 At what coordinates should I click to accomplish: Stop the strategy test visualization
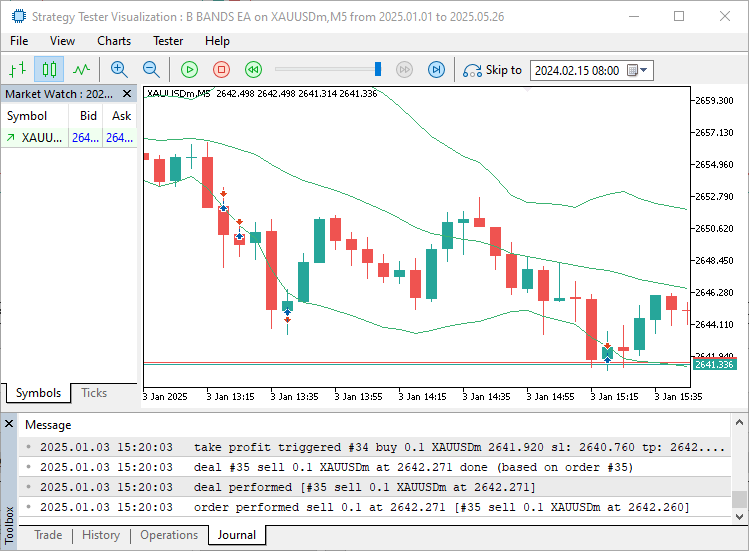tap(221, 69)
